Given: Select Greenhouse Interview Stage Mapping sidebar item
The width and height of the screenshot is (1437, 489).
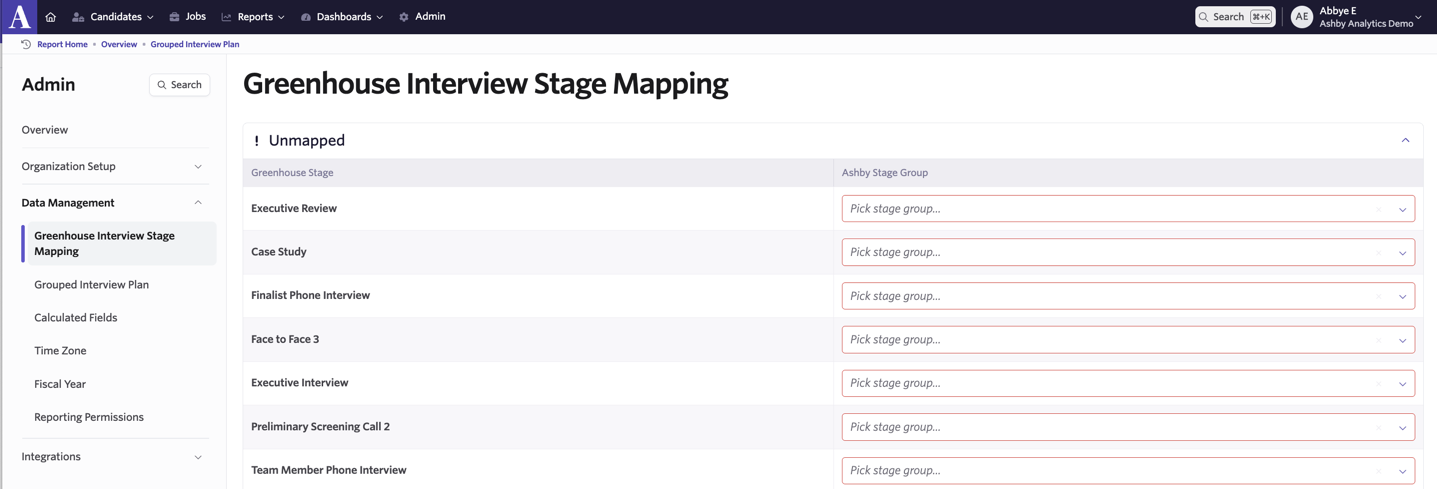Looking at the screenshot, I should [x=119, y=243].
